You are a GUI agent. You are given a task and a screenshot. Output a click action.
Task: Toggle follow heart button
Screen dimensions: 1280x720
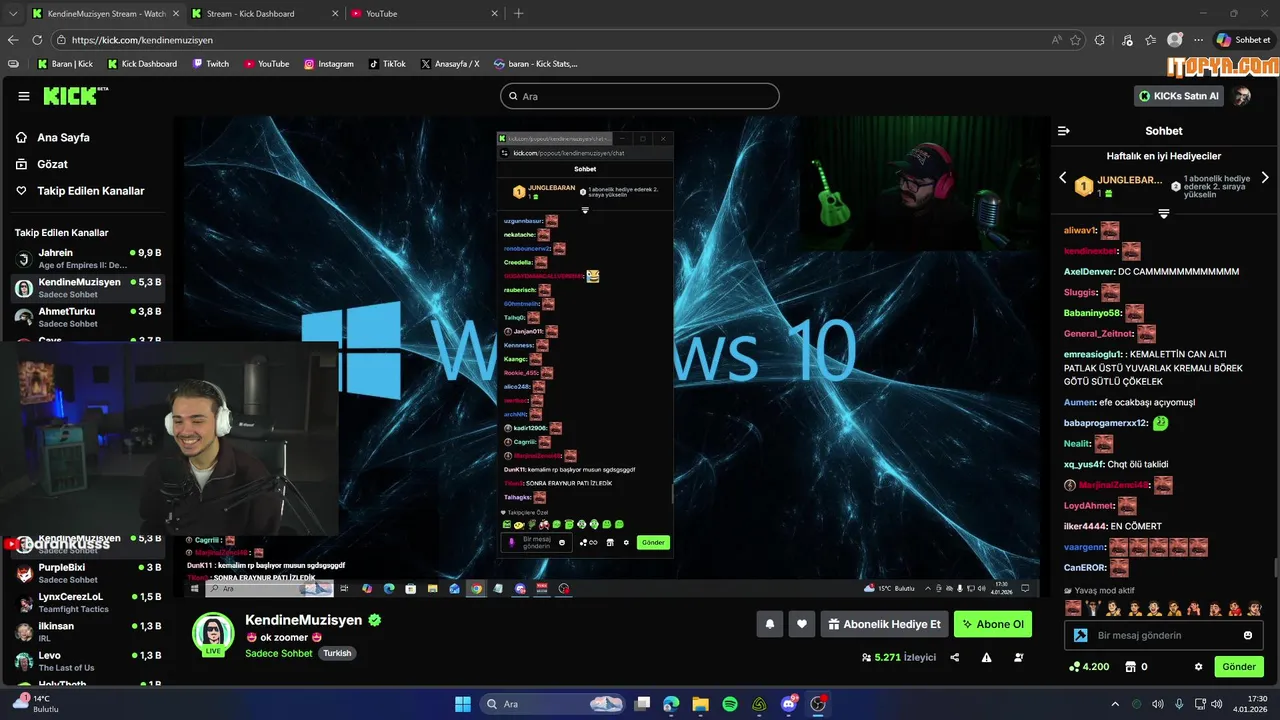click(802, 624)
